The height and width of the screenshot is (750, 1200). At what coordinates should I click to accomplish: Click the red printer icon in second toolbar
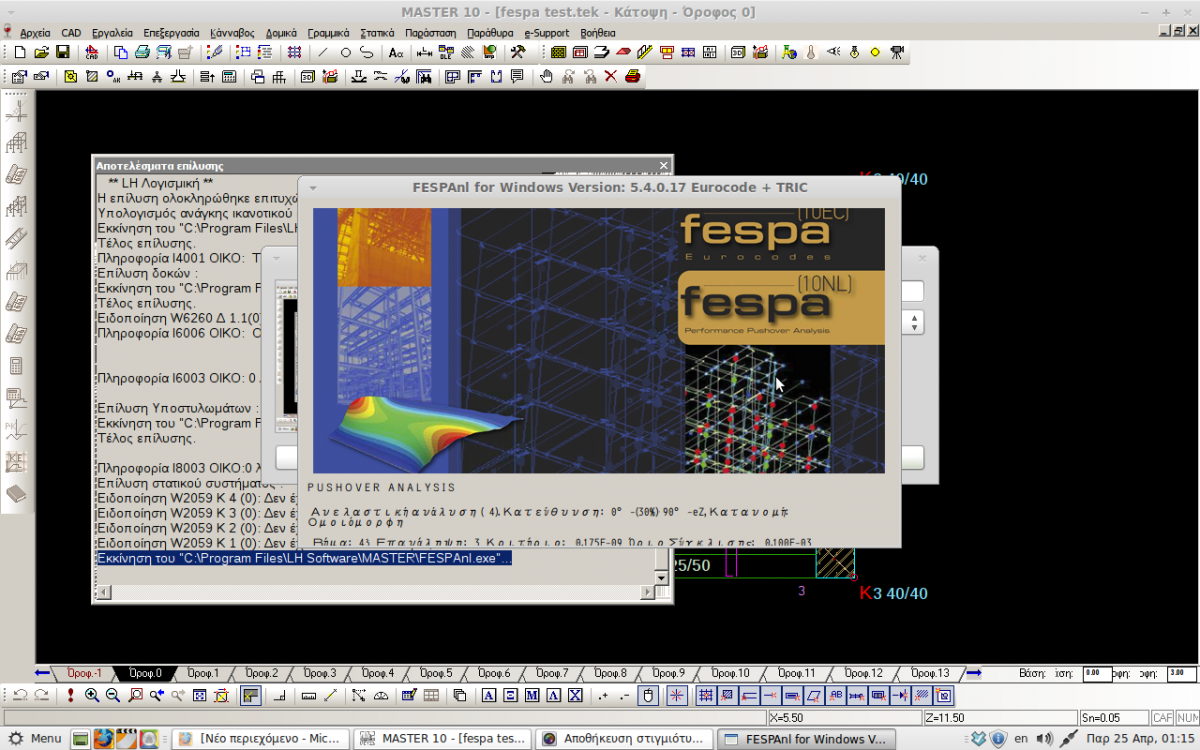[x=632, y=76]
